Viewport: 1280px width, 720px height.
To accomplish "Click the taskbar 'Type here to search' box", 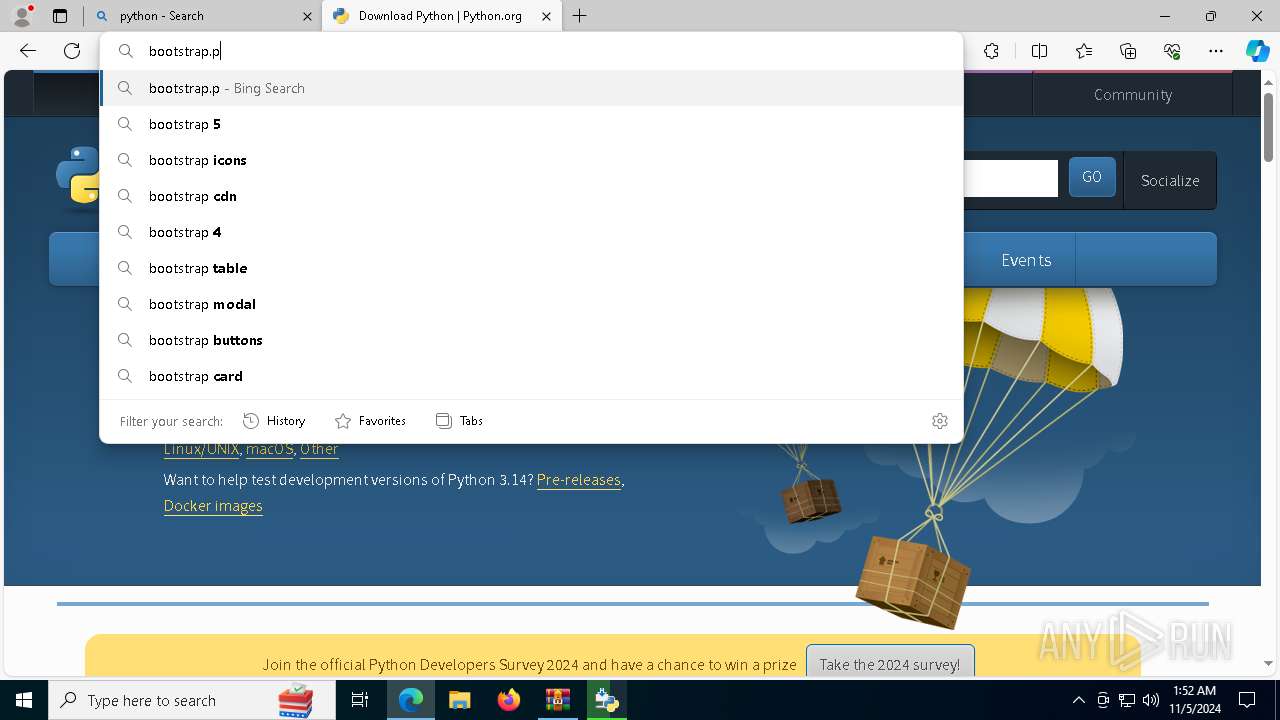I will 192,700.
